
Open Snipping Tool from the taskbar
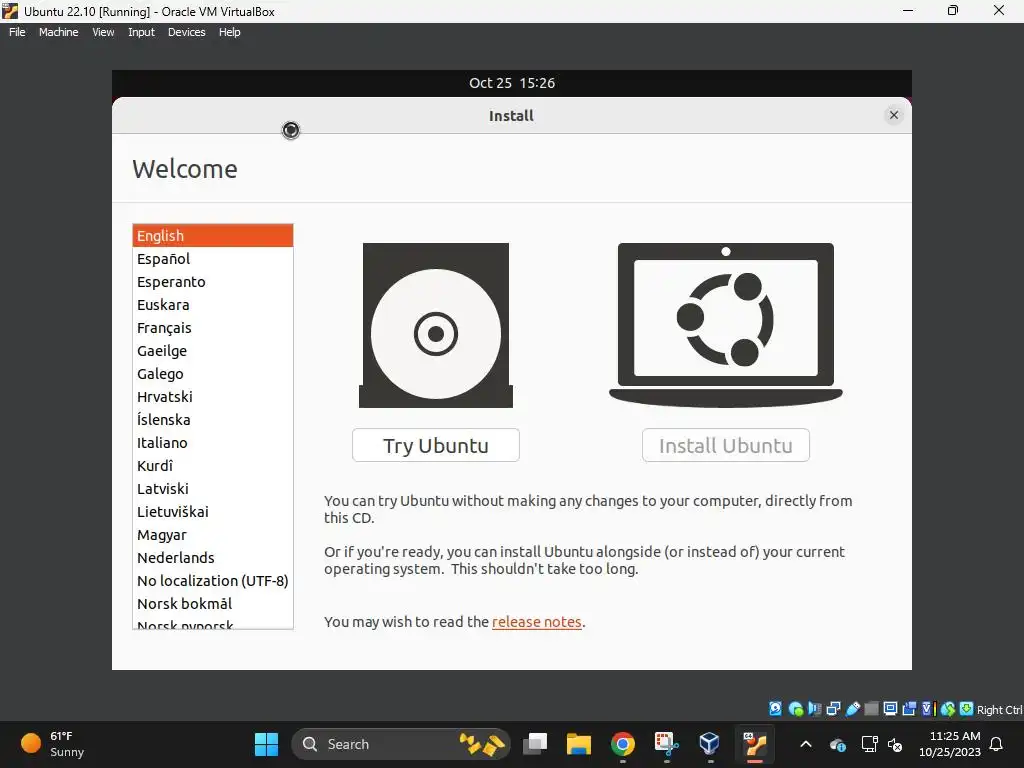666,744
